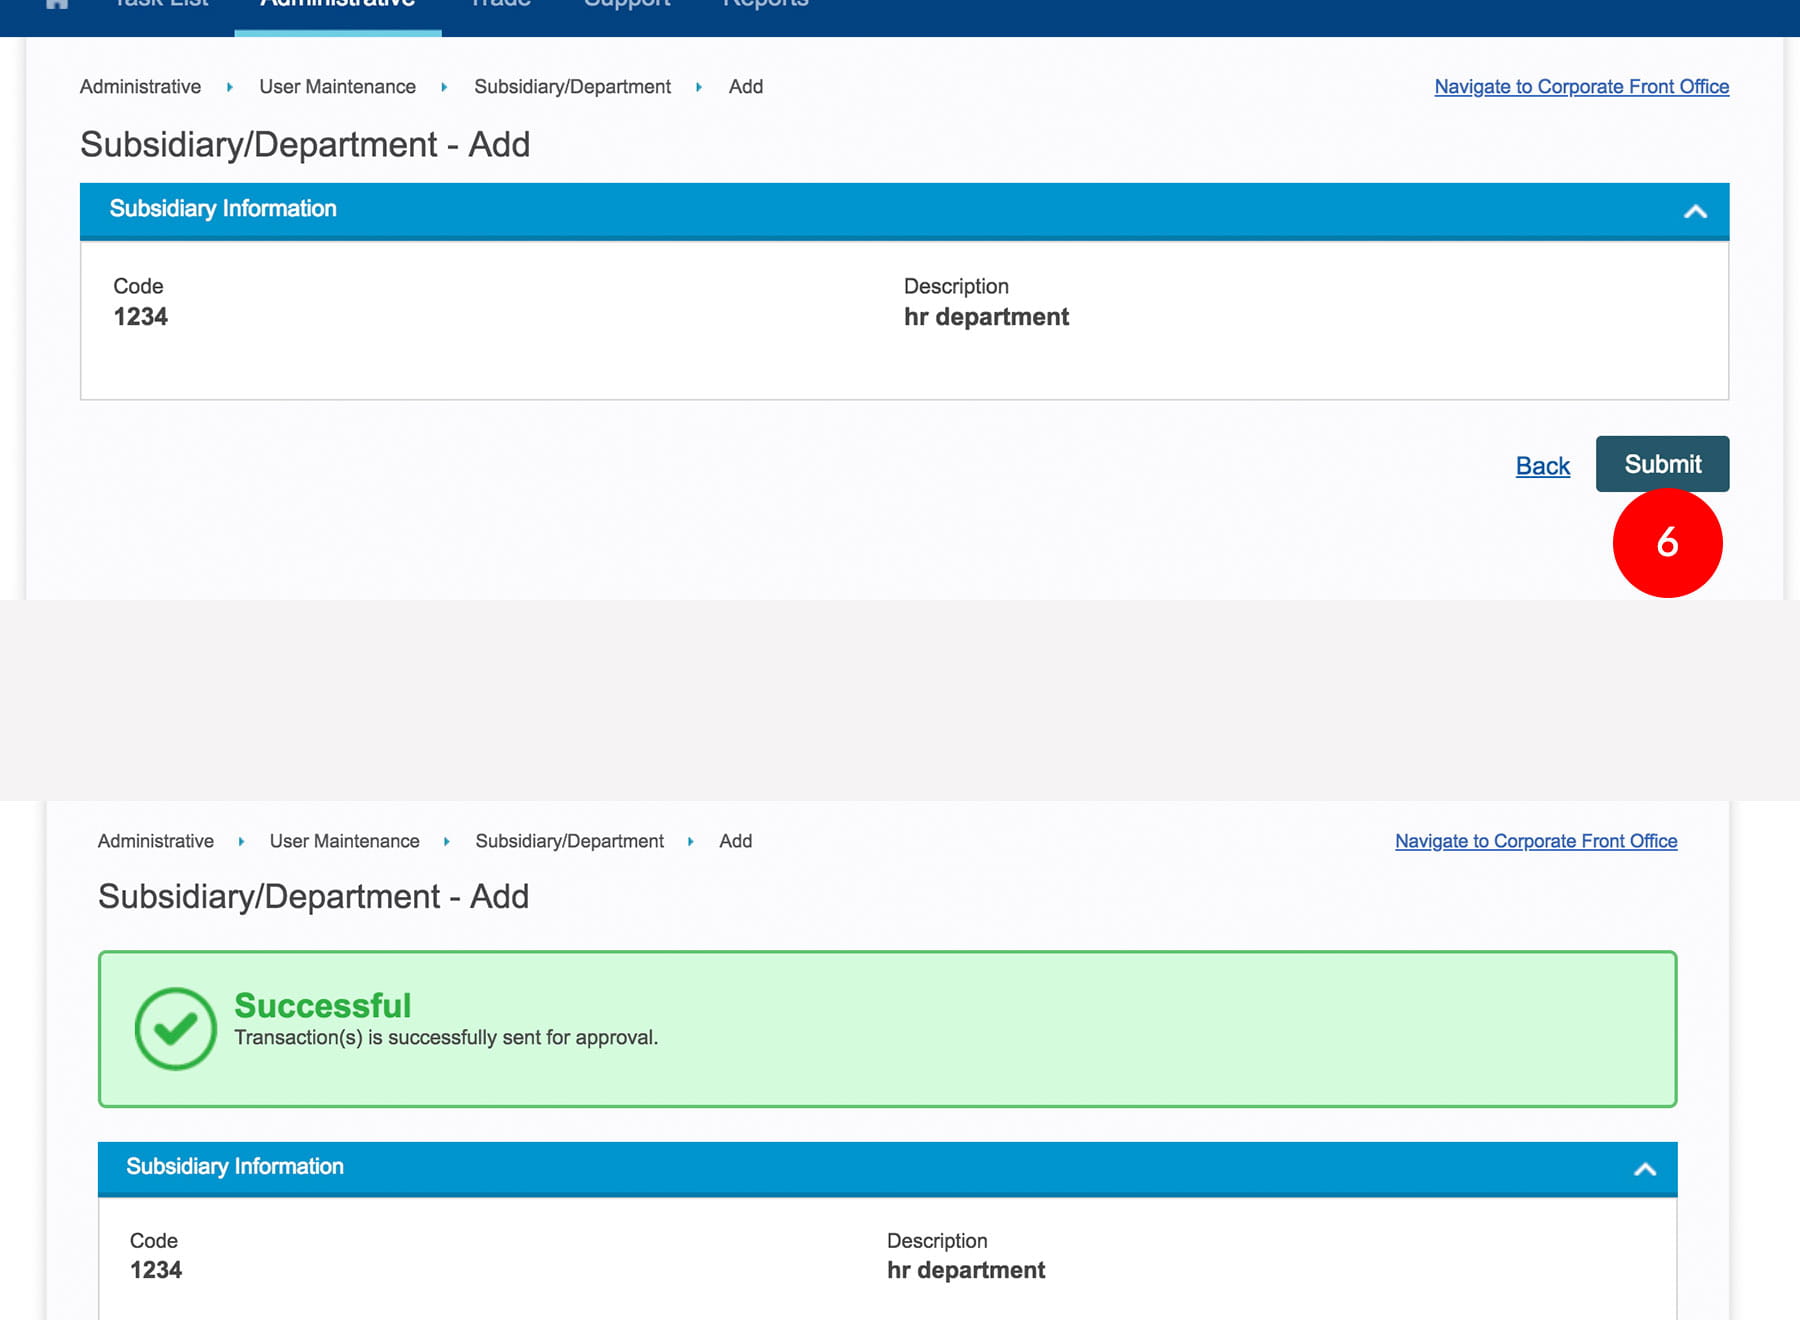Click the home icon in the navigation bar
Viewport: 1800px width, 1320px height.
click(57, 4)
